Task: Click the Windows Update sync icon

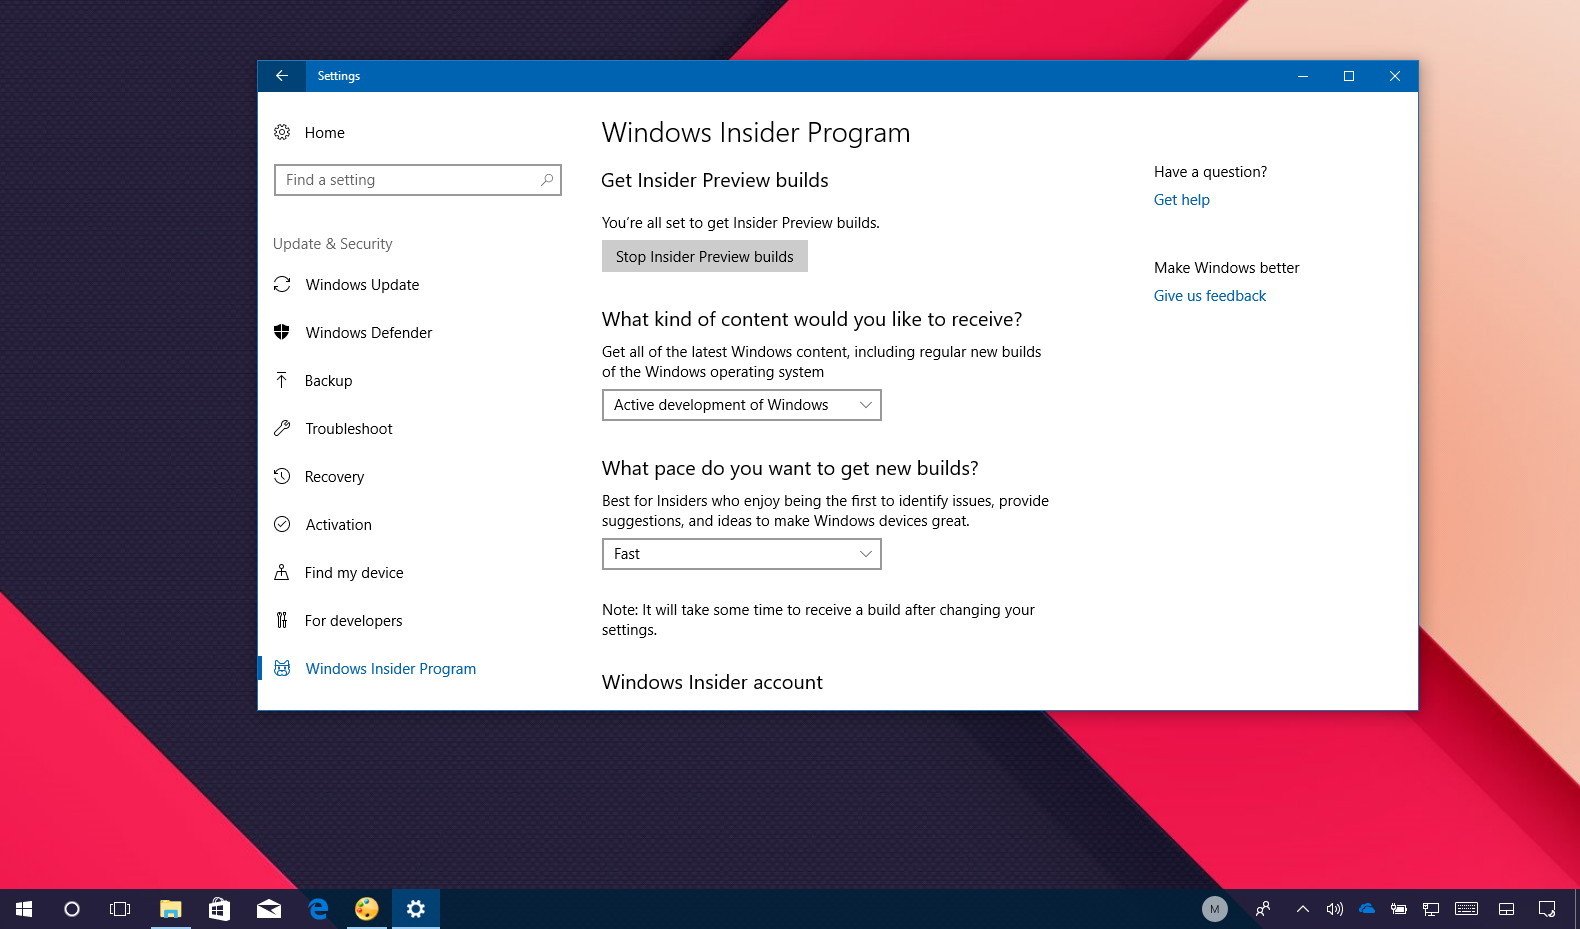Action: pyautogui.click(x=282, y=284)
